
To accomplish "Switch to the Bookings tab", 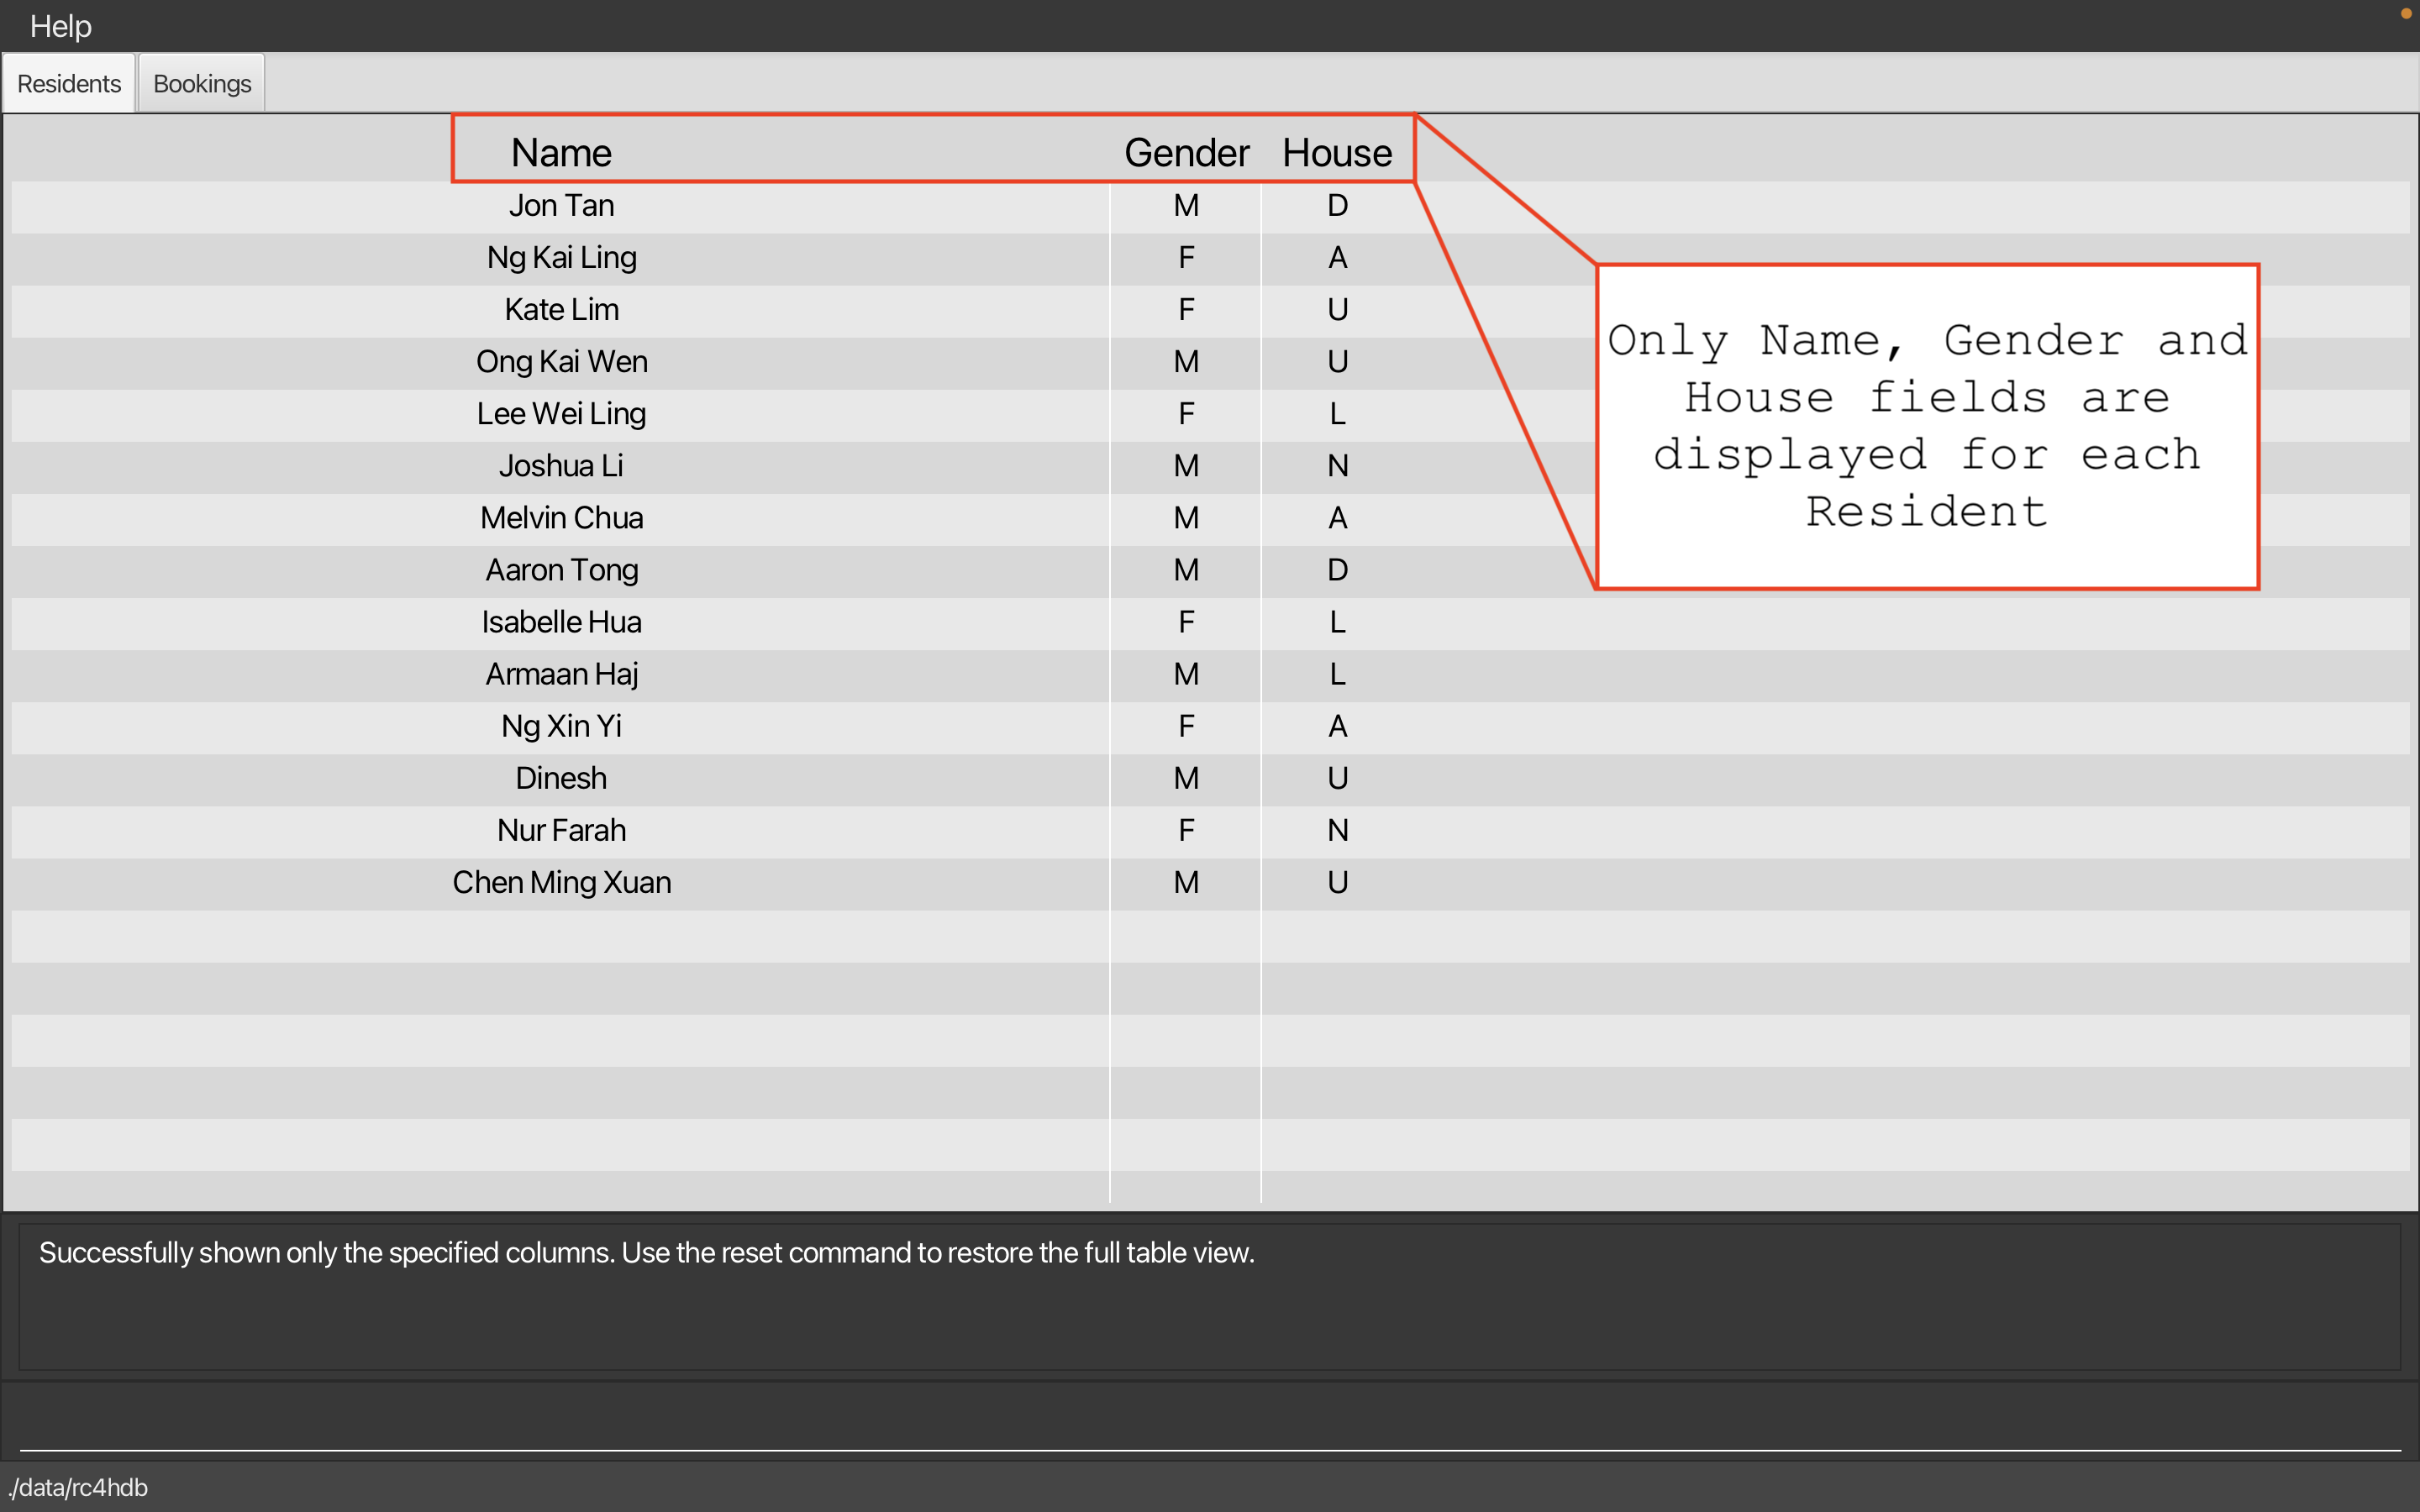I will pos(202,83).
